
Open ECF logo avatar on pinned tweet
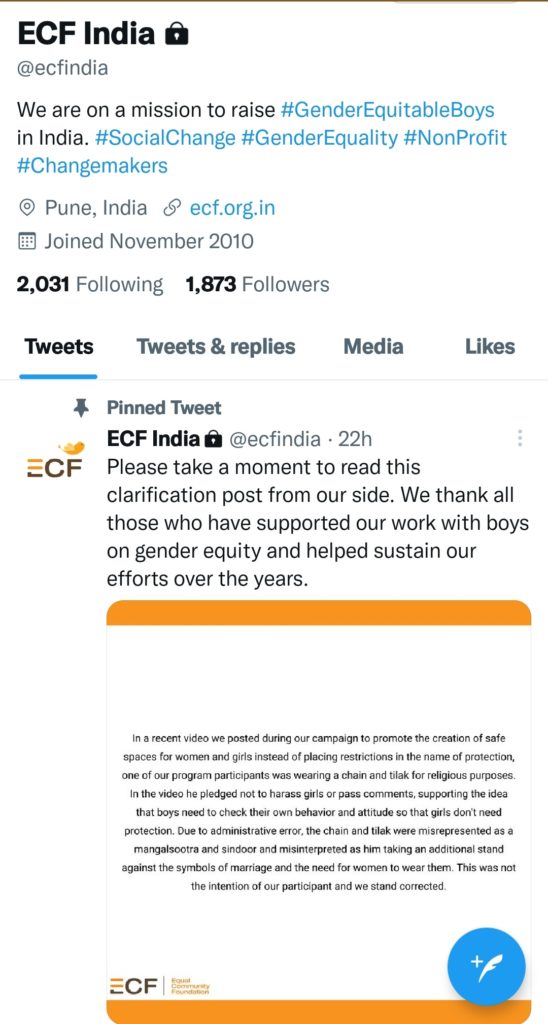[x=55, y=460]
